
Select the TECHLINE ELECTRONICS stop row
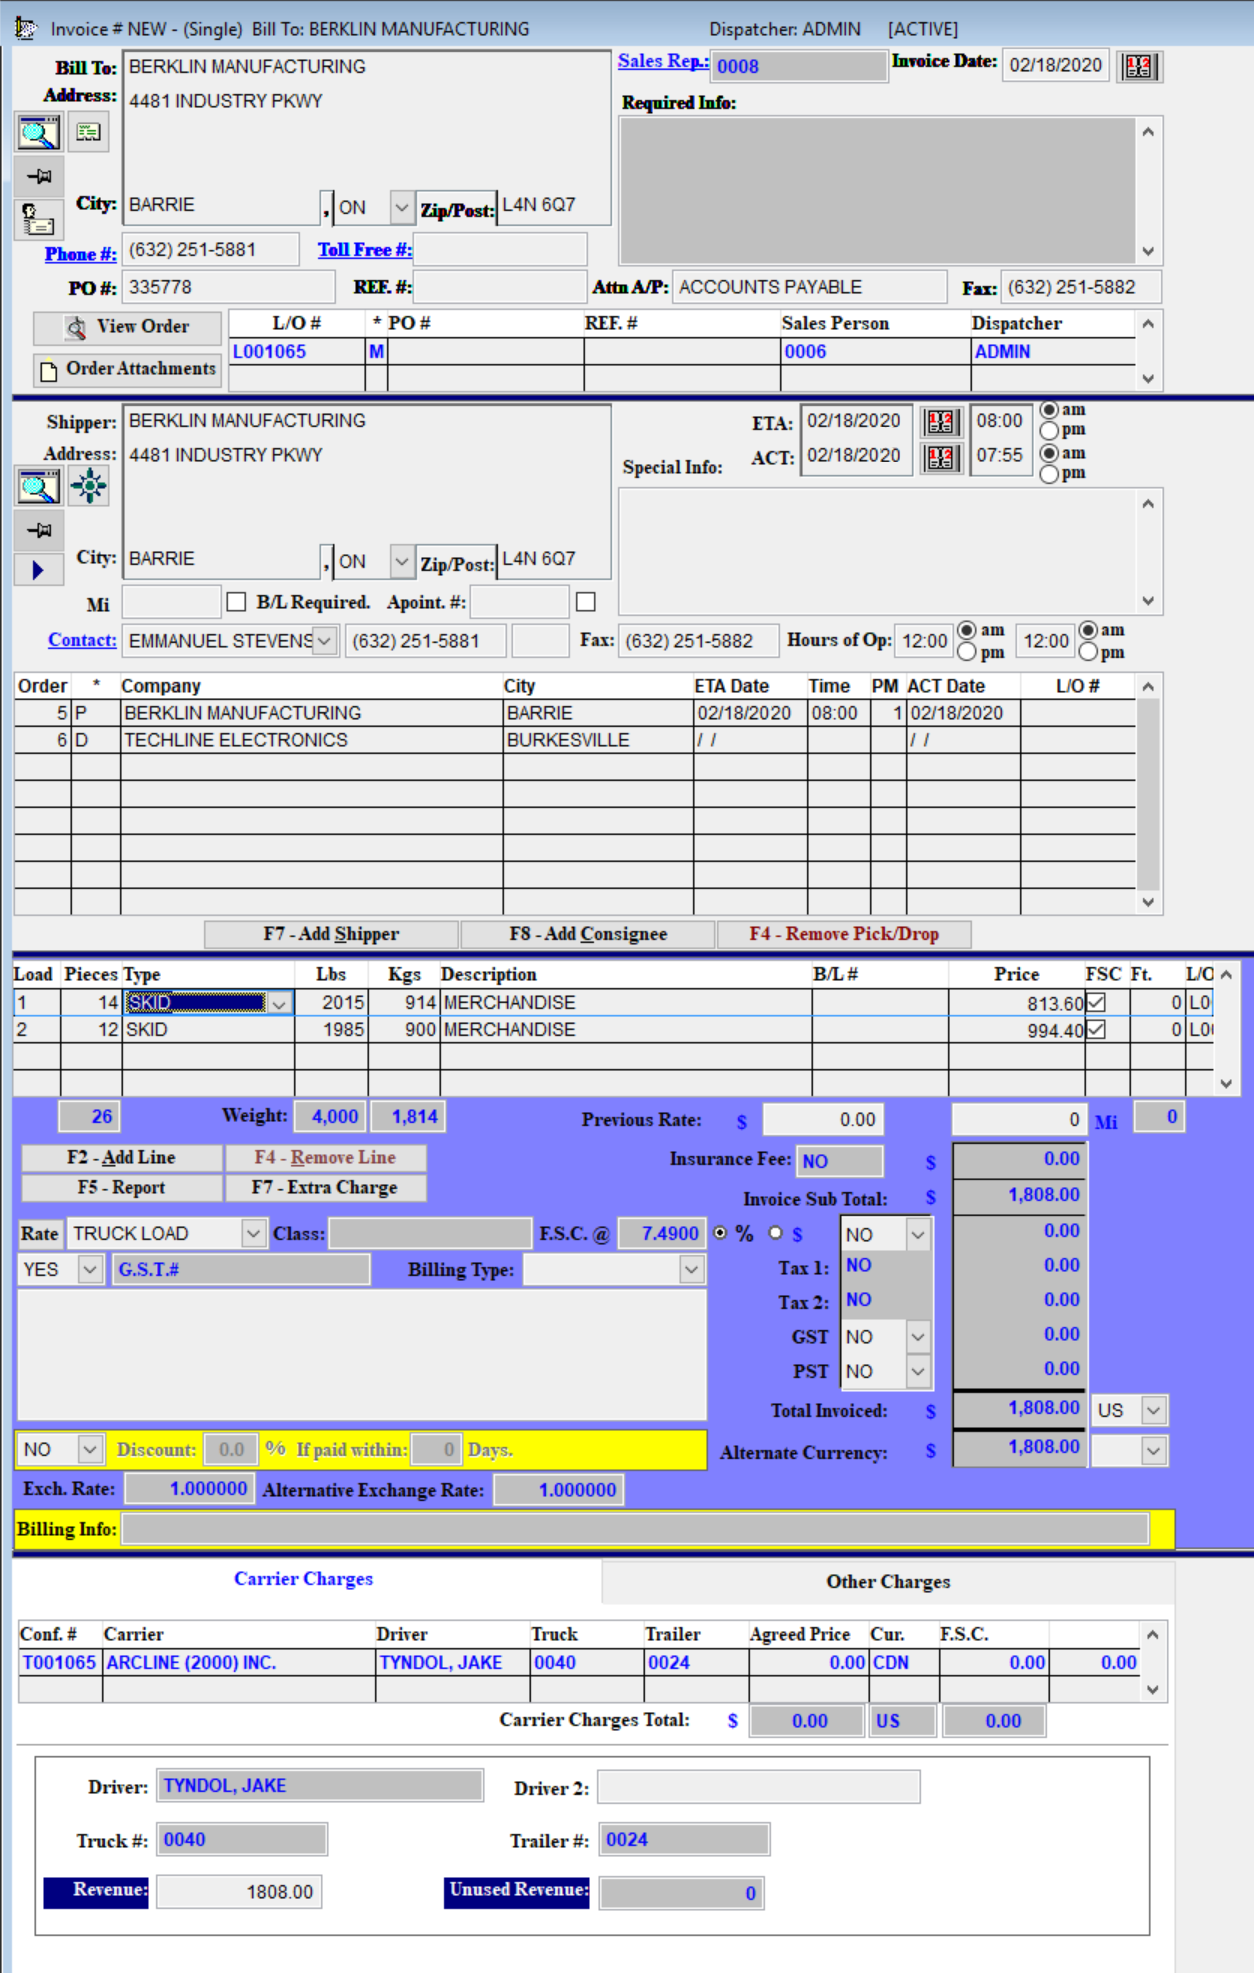pyautogui.click(x=575, y=740)
